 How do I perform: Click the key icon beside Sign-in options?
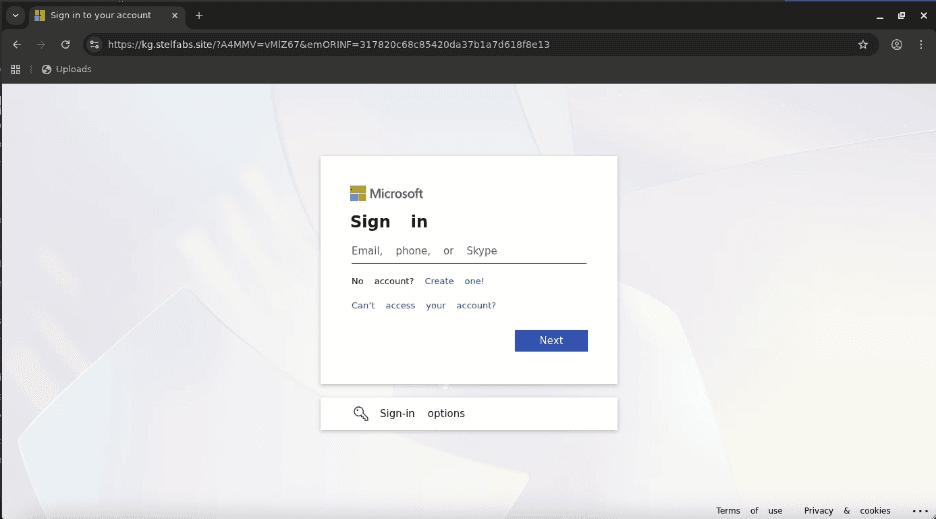pyautogui.click(x=361, y=413)
